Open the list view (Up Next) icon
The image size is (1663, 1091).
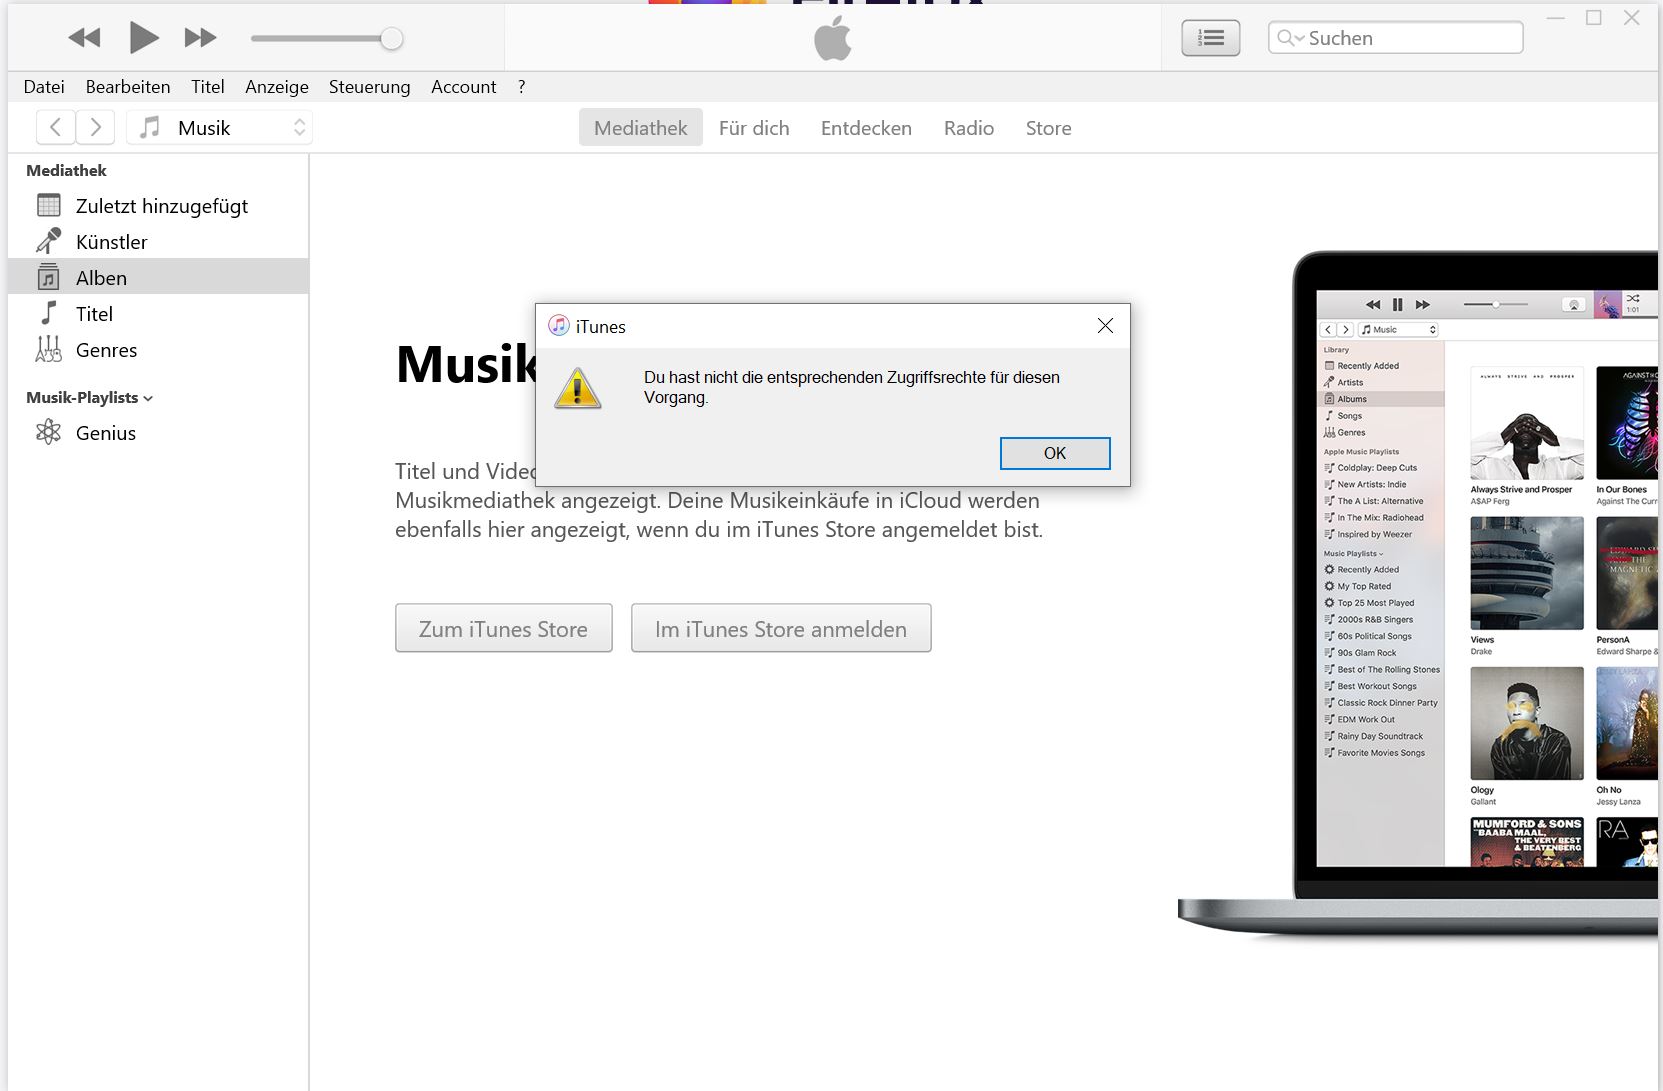[1210, 38]
